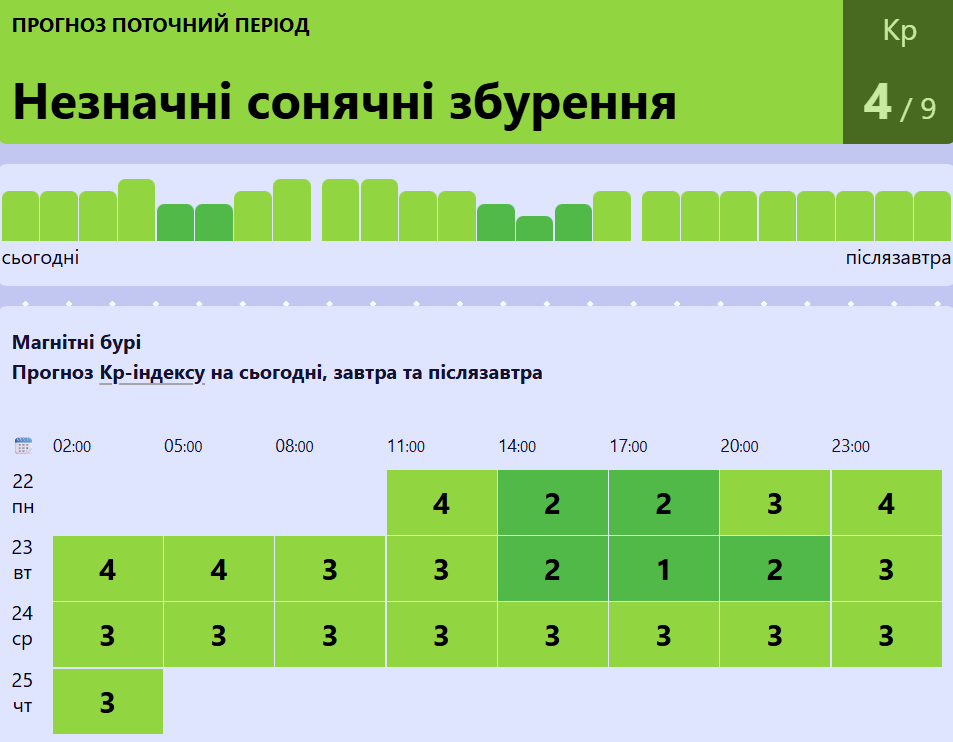Click the 'сьогодні' label under the chart

[x=41, y=259]
